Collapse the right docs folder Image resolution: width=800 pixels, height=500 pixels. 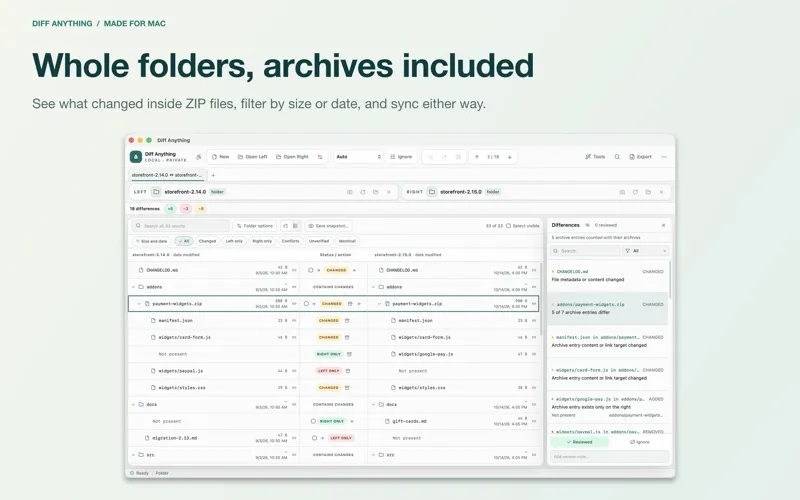(373, 404)
